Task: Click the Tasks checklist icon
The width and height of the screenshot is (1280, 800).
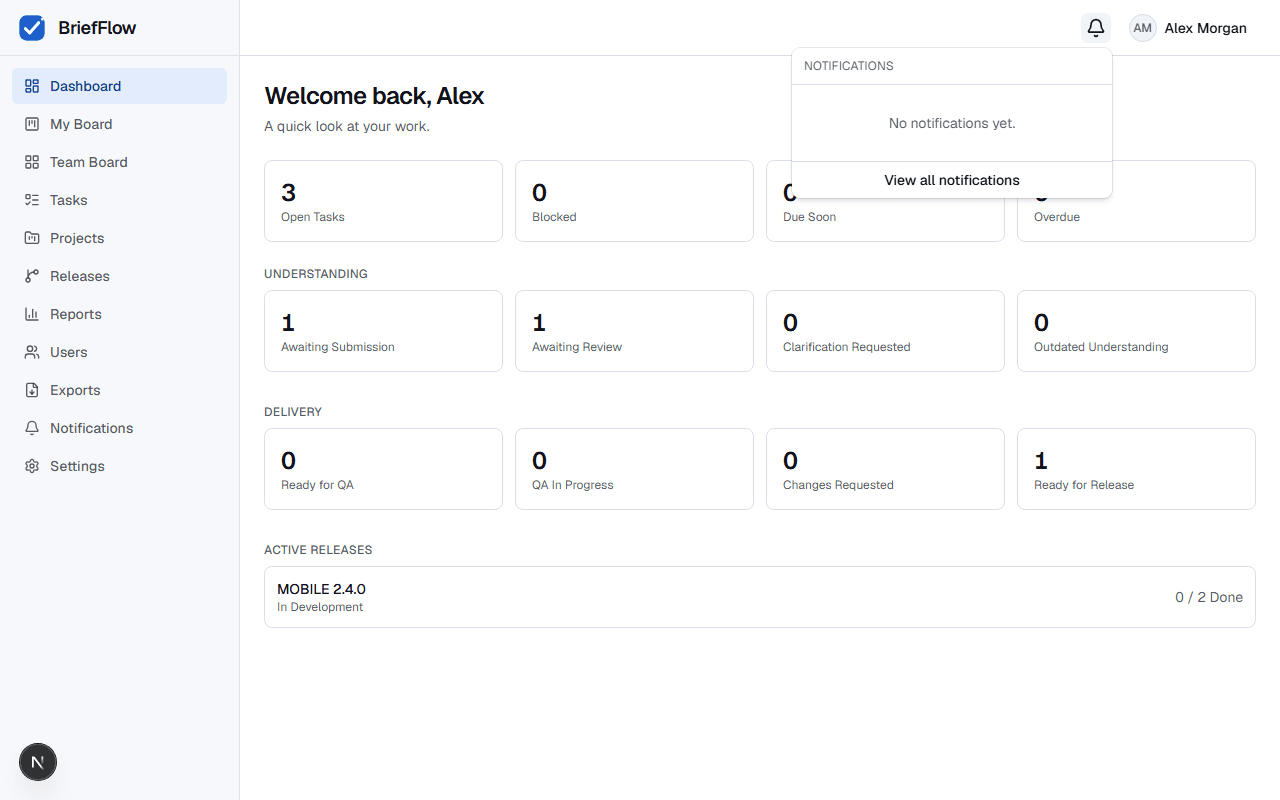Action: pyautogui.click(x=32, y=200)
